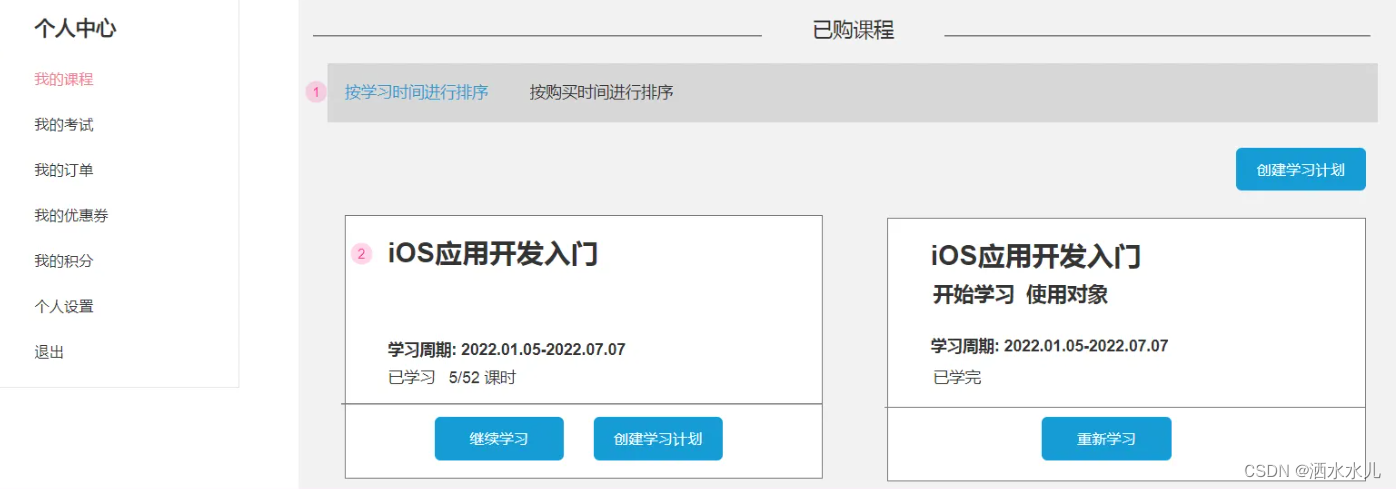Open 个人设置 from sidebar

click(64, 306)
